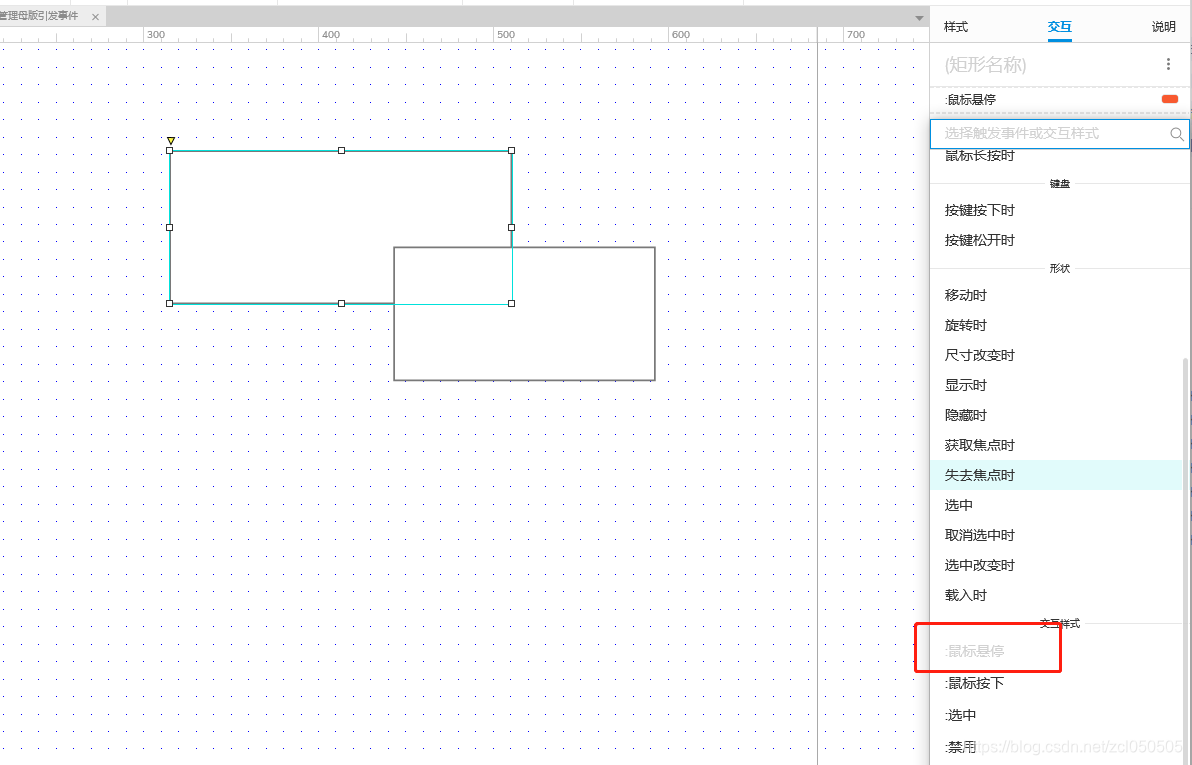Switch to the 样式 tab
The width and height of the screenshot is (1192, 765).
(x=956, y=27)
